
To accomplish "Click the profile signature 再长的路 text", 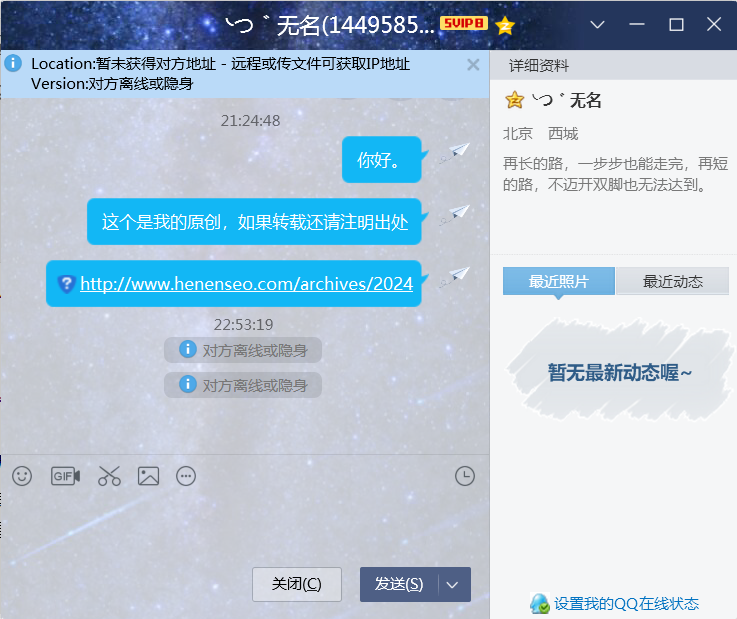I will pos(615,174).
